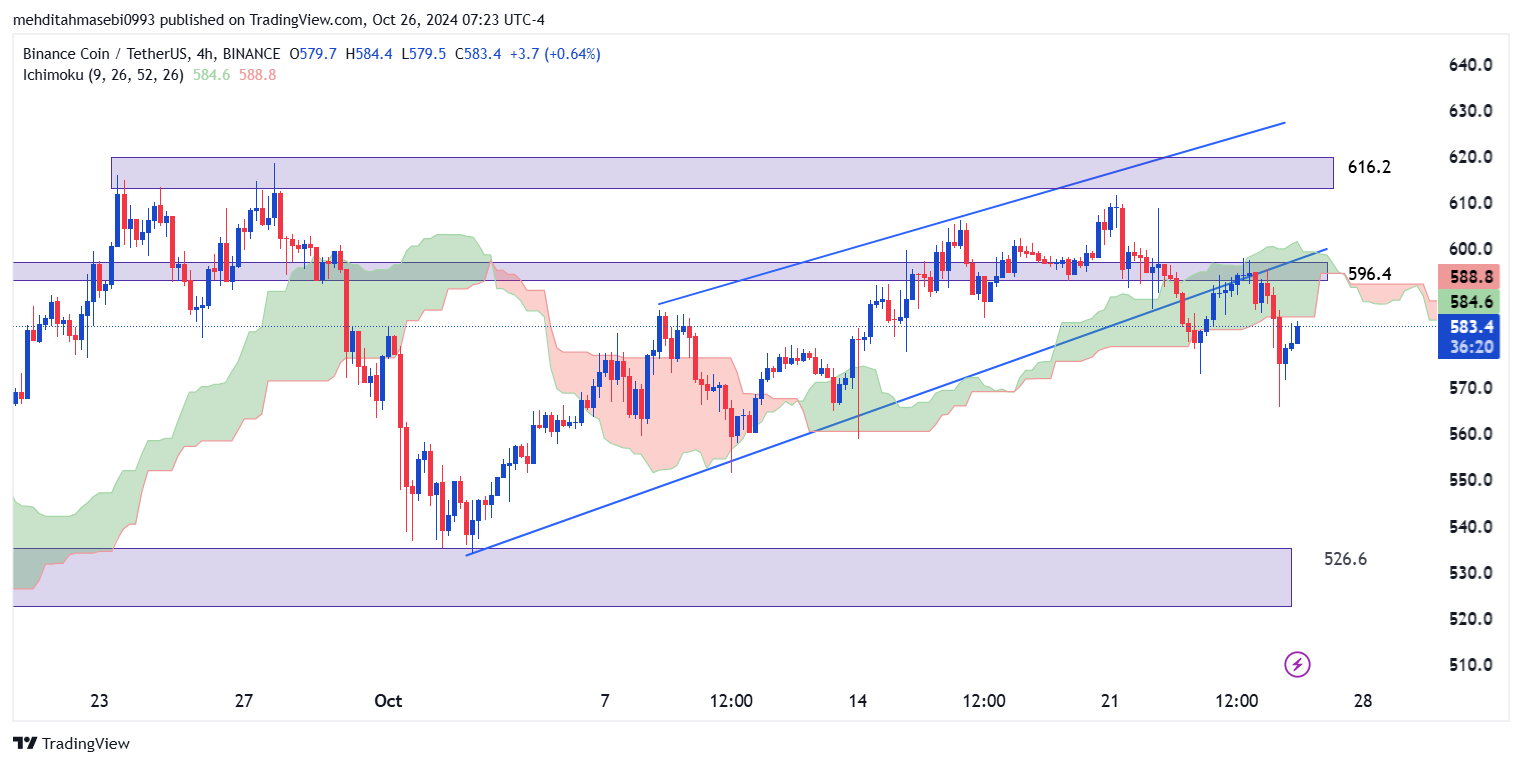Select the Binance Coin / TetherUS symbol title
Screen dimensions: 1522x765
[x=149, y=54]
